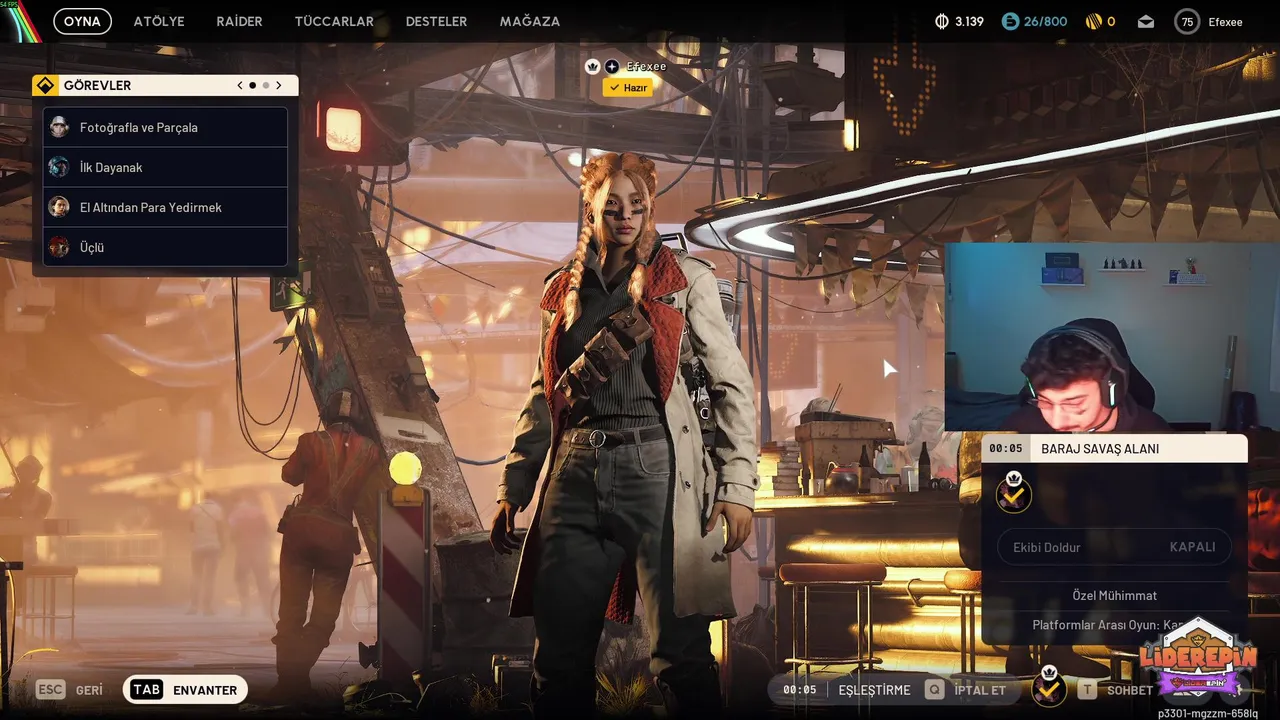
Task: Open the OYNA tab
Action: (x=82, y=21)
